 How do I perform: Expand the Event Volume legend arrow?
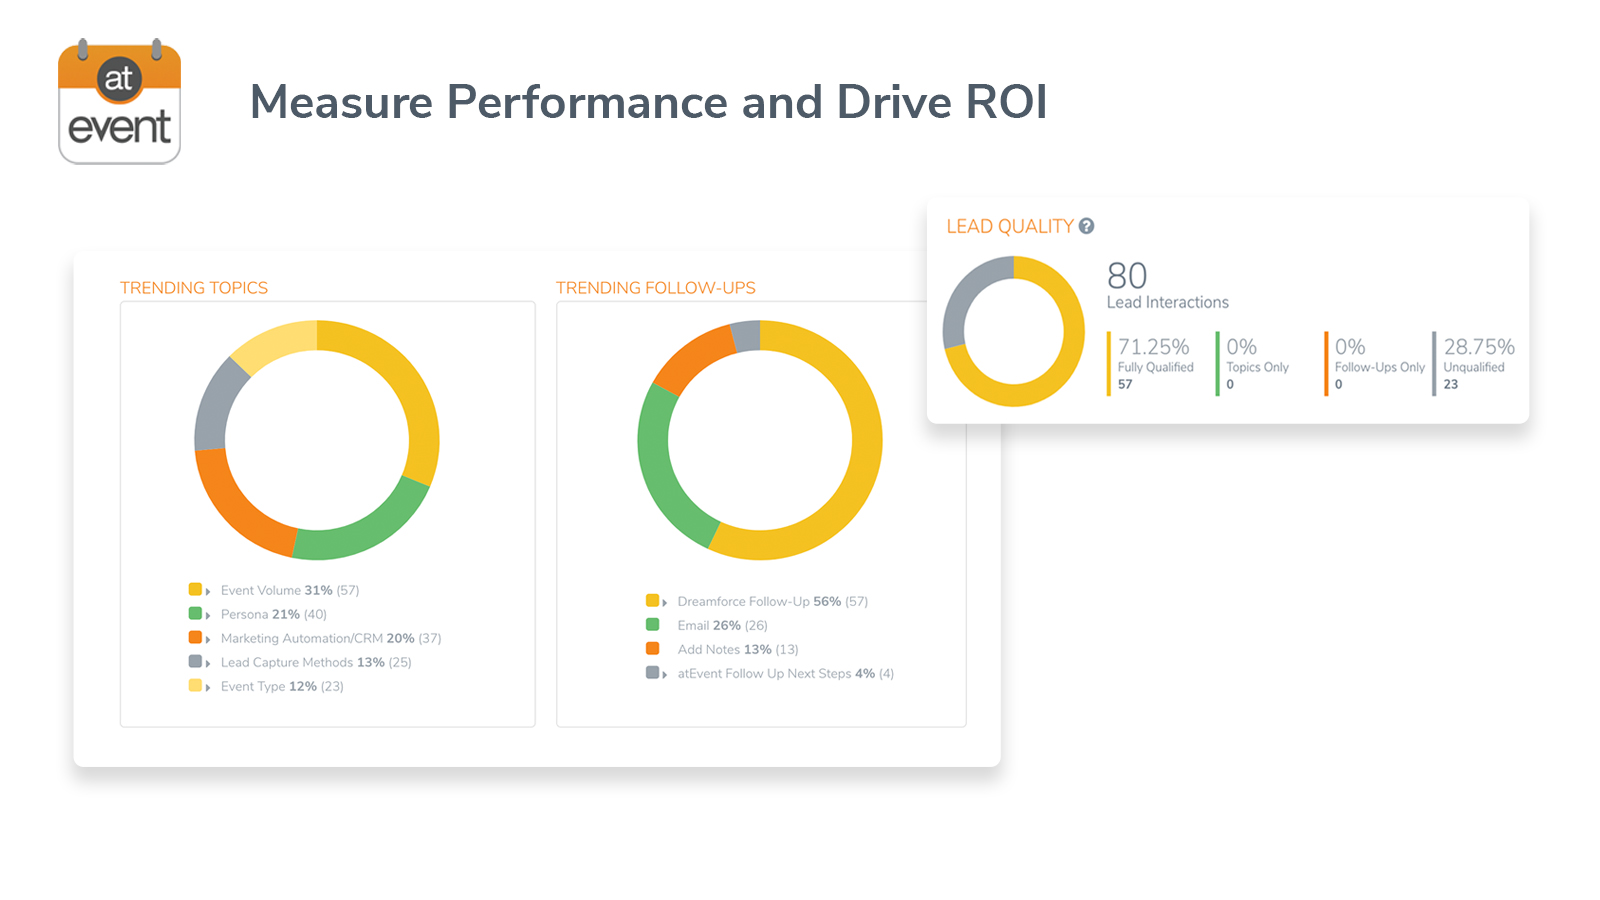(208, 591)
